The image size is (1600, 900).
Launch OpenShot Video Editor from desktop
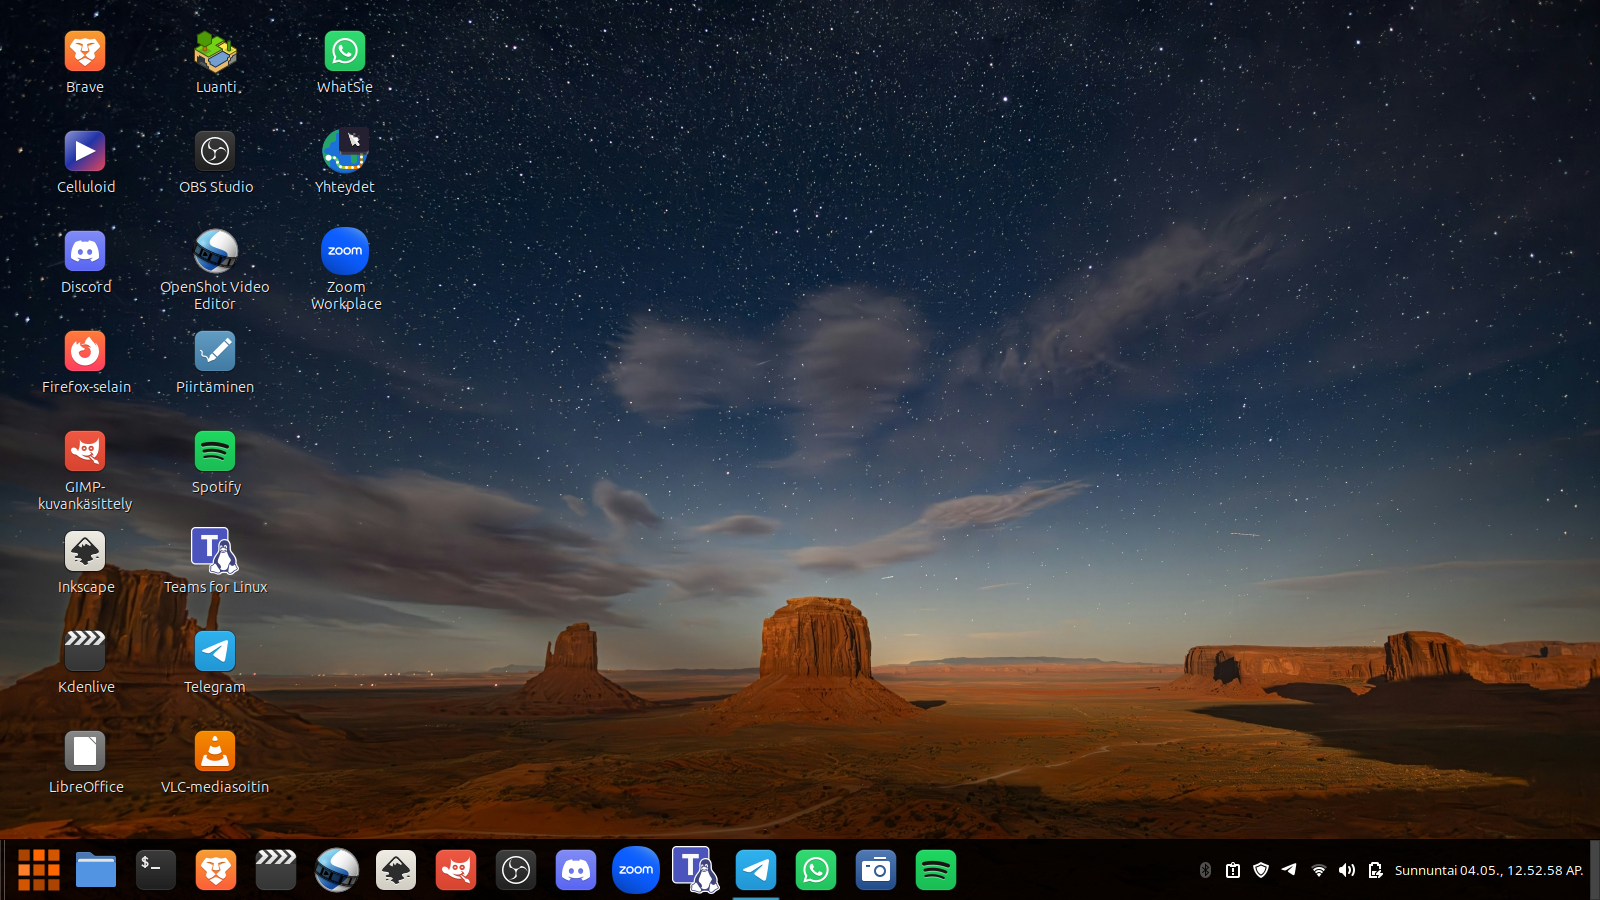click(x=215, y=252)
